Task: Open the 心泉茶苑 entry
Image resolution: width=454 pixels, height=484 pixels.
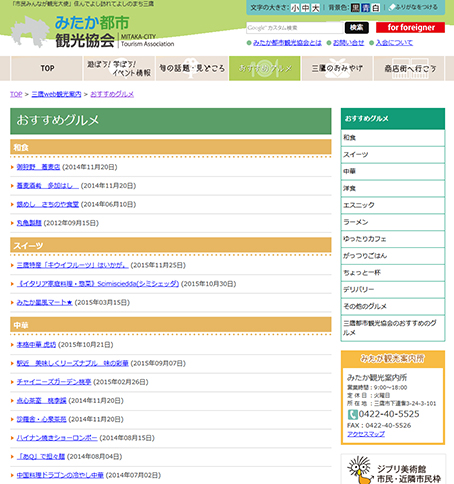Action: pyautogui.click(x=42, y=419)
